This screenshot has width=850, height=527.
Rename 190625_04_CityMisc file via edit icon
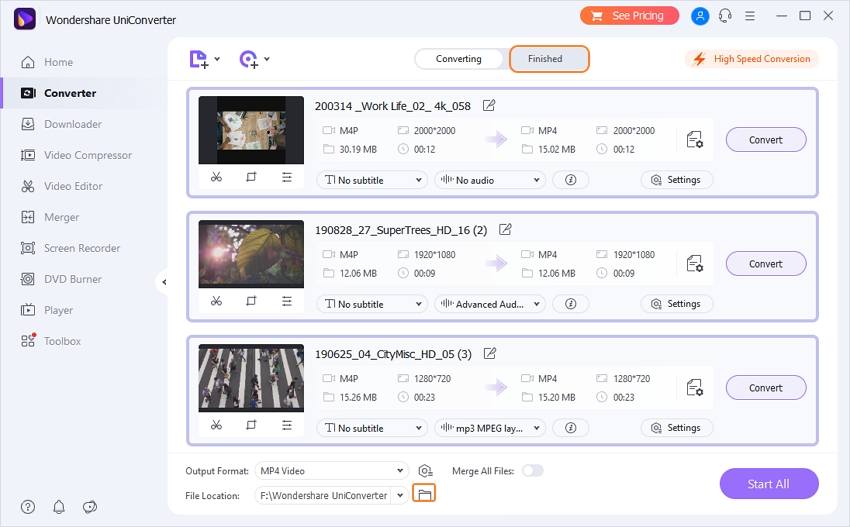coord(490,354)
